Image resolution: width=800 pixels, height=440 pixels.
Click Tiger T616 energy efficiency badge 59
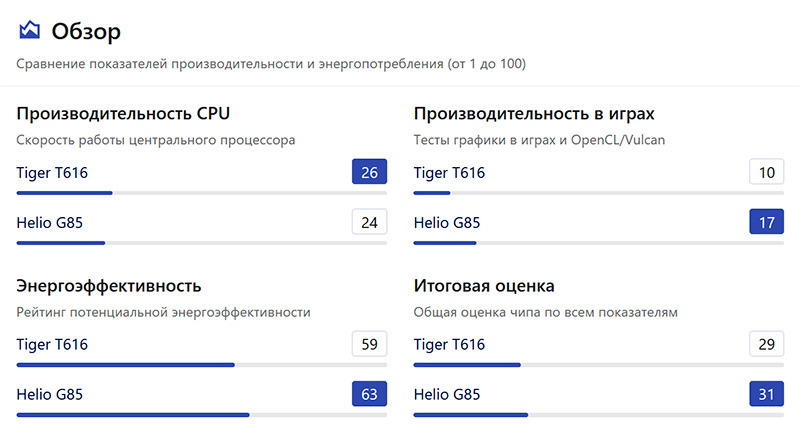click(x=369, y=345)
